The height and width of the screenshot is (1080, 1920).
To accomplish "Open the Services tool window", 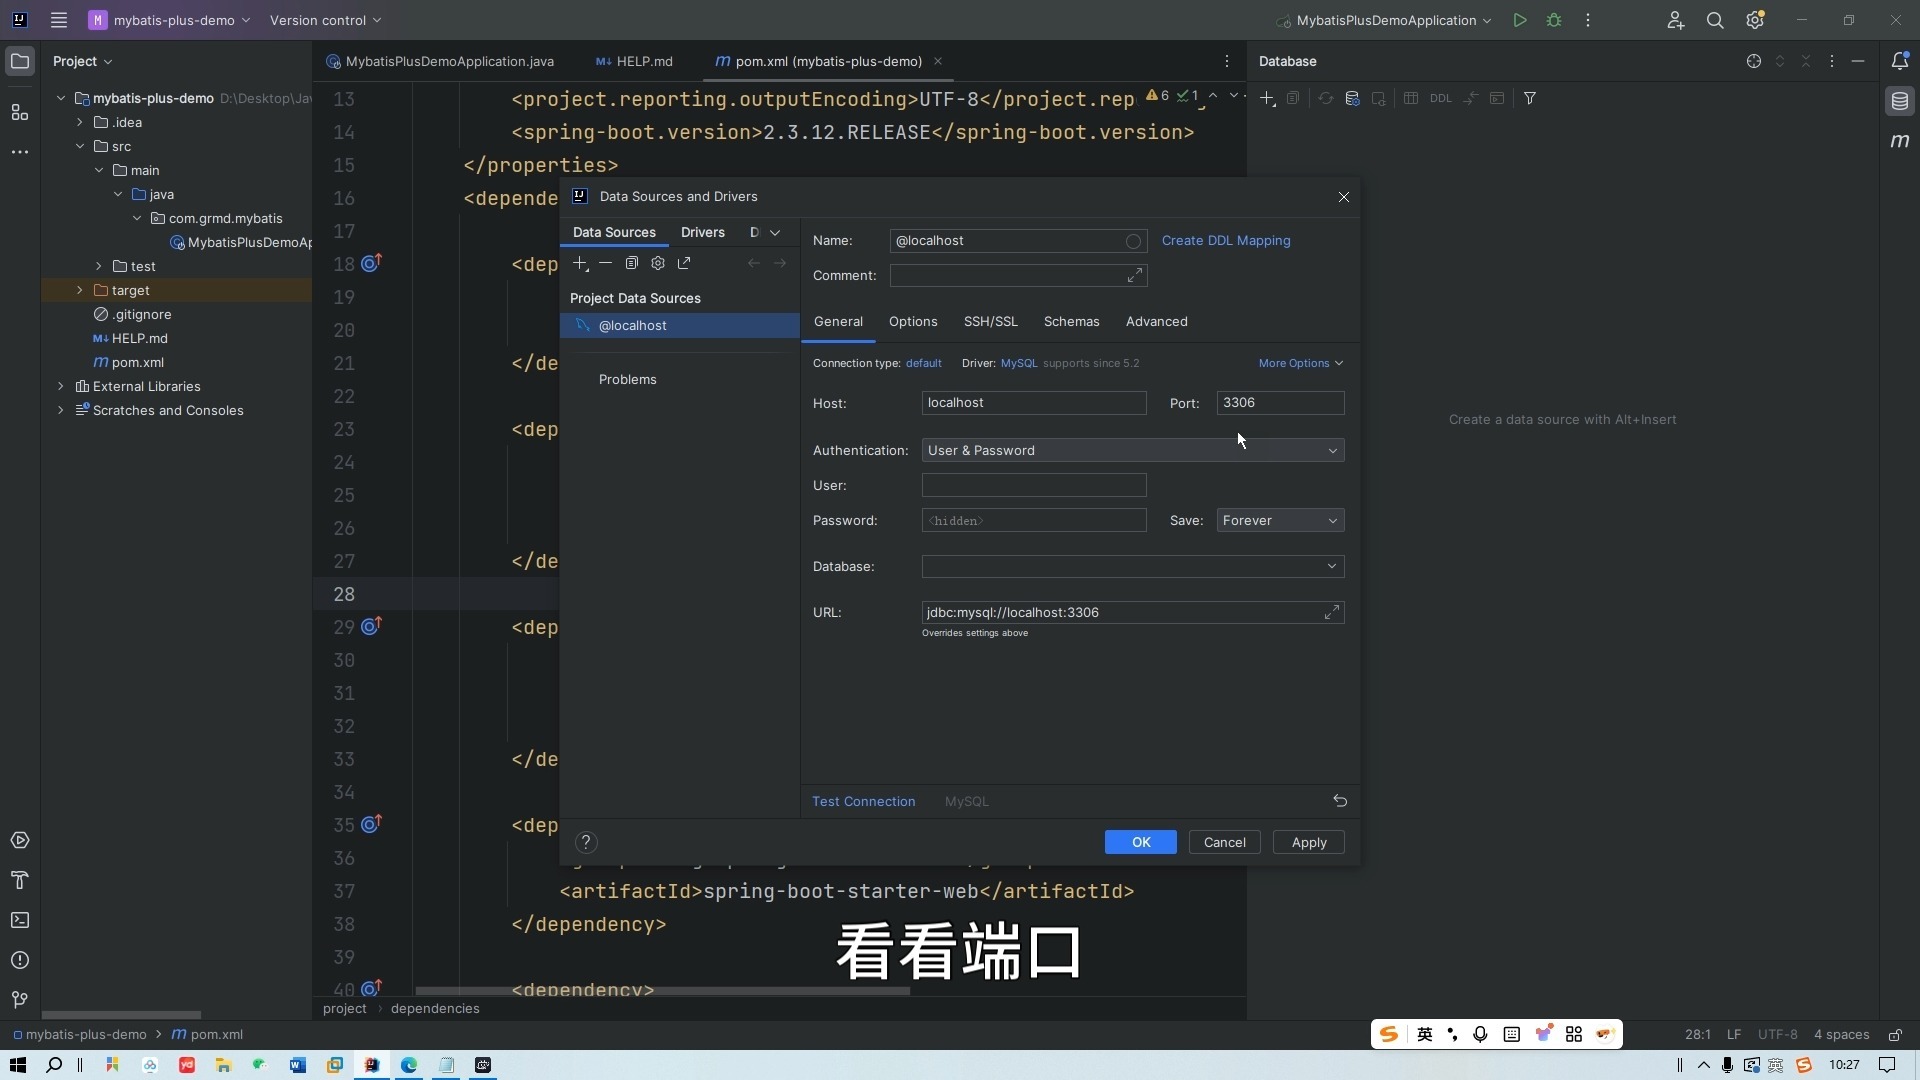I will tap(20, 840).
